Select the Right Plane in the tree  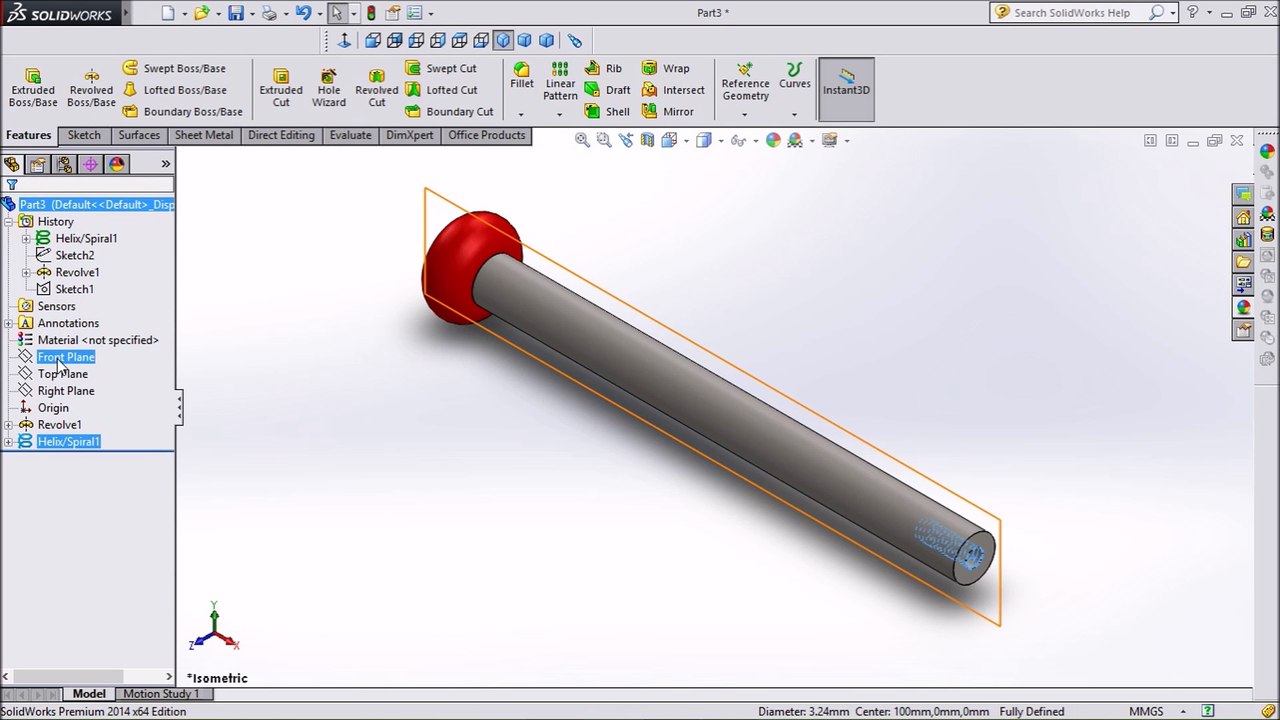[x=66, y=391]
